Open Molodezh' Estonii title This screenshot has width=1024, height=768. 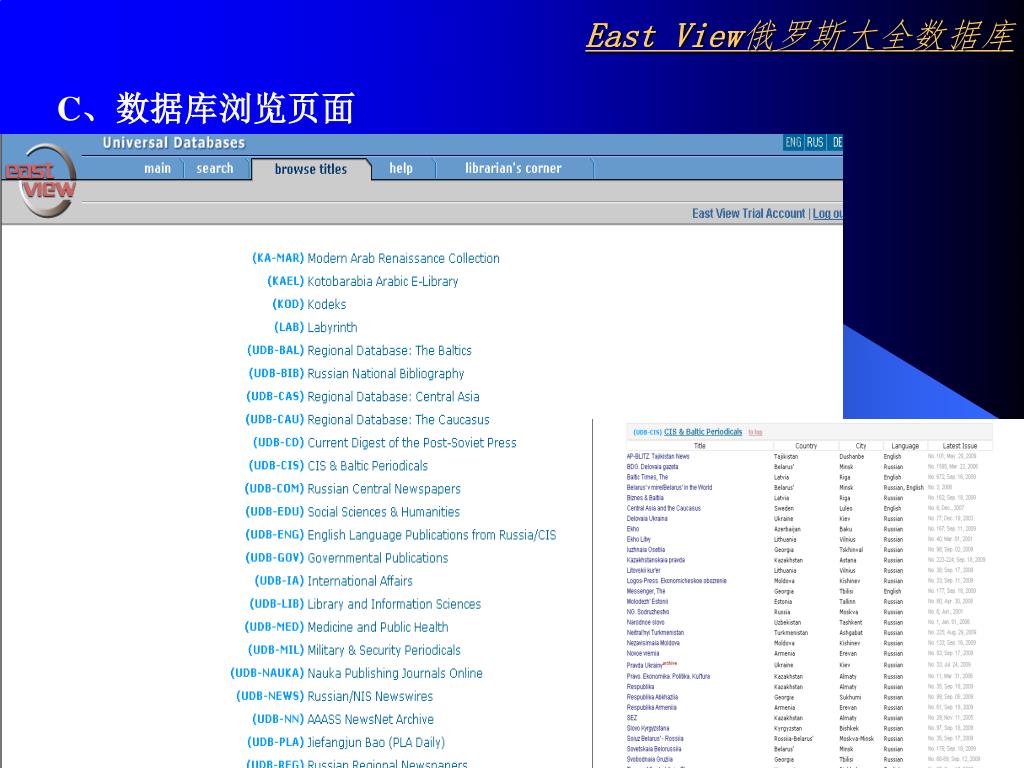[x=647, y=601]
